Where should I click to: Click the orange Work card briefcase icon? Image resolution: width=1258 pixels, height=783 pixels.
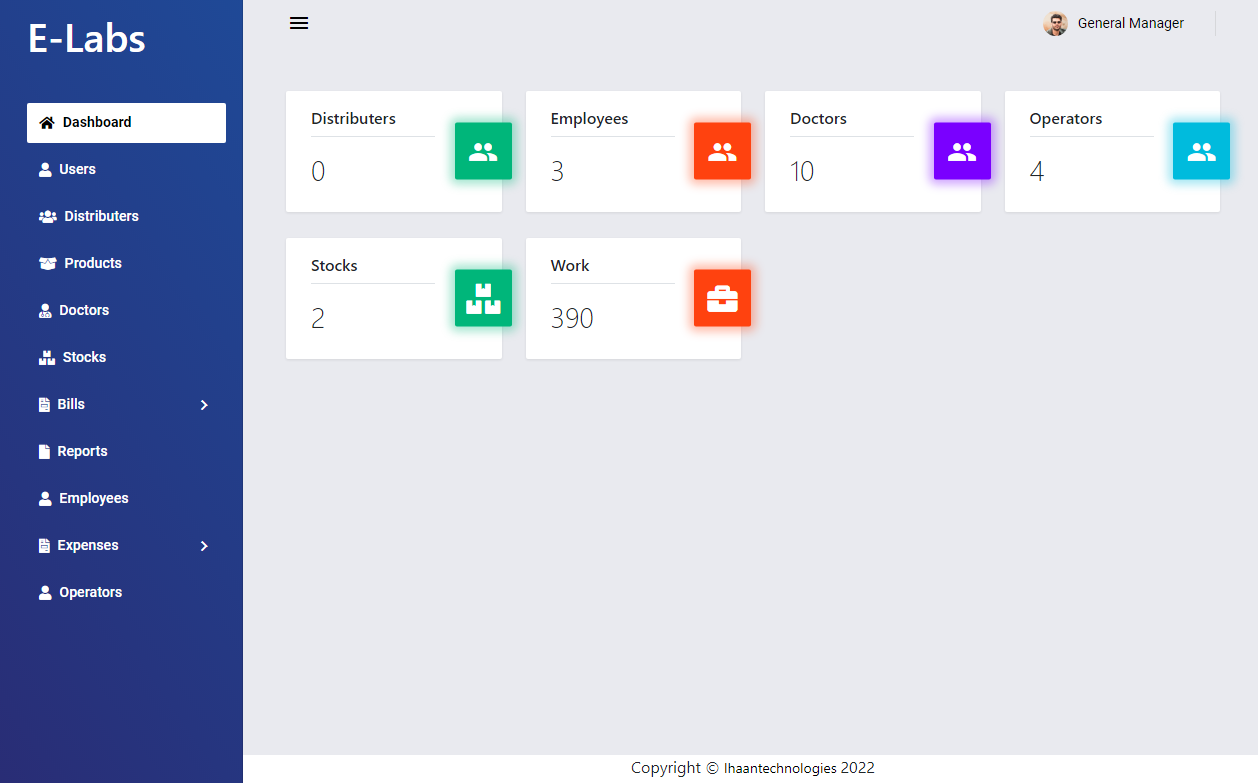(722, 298)
